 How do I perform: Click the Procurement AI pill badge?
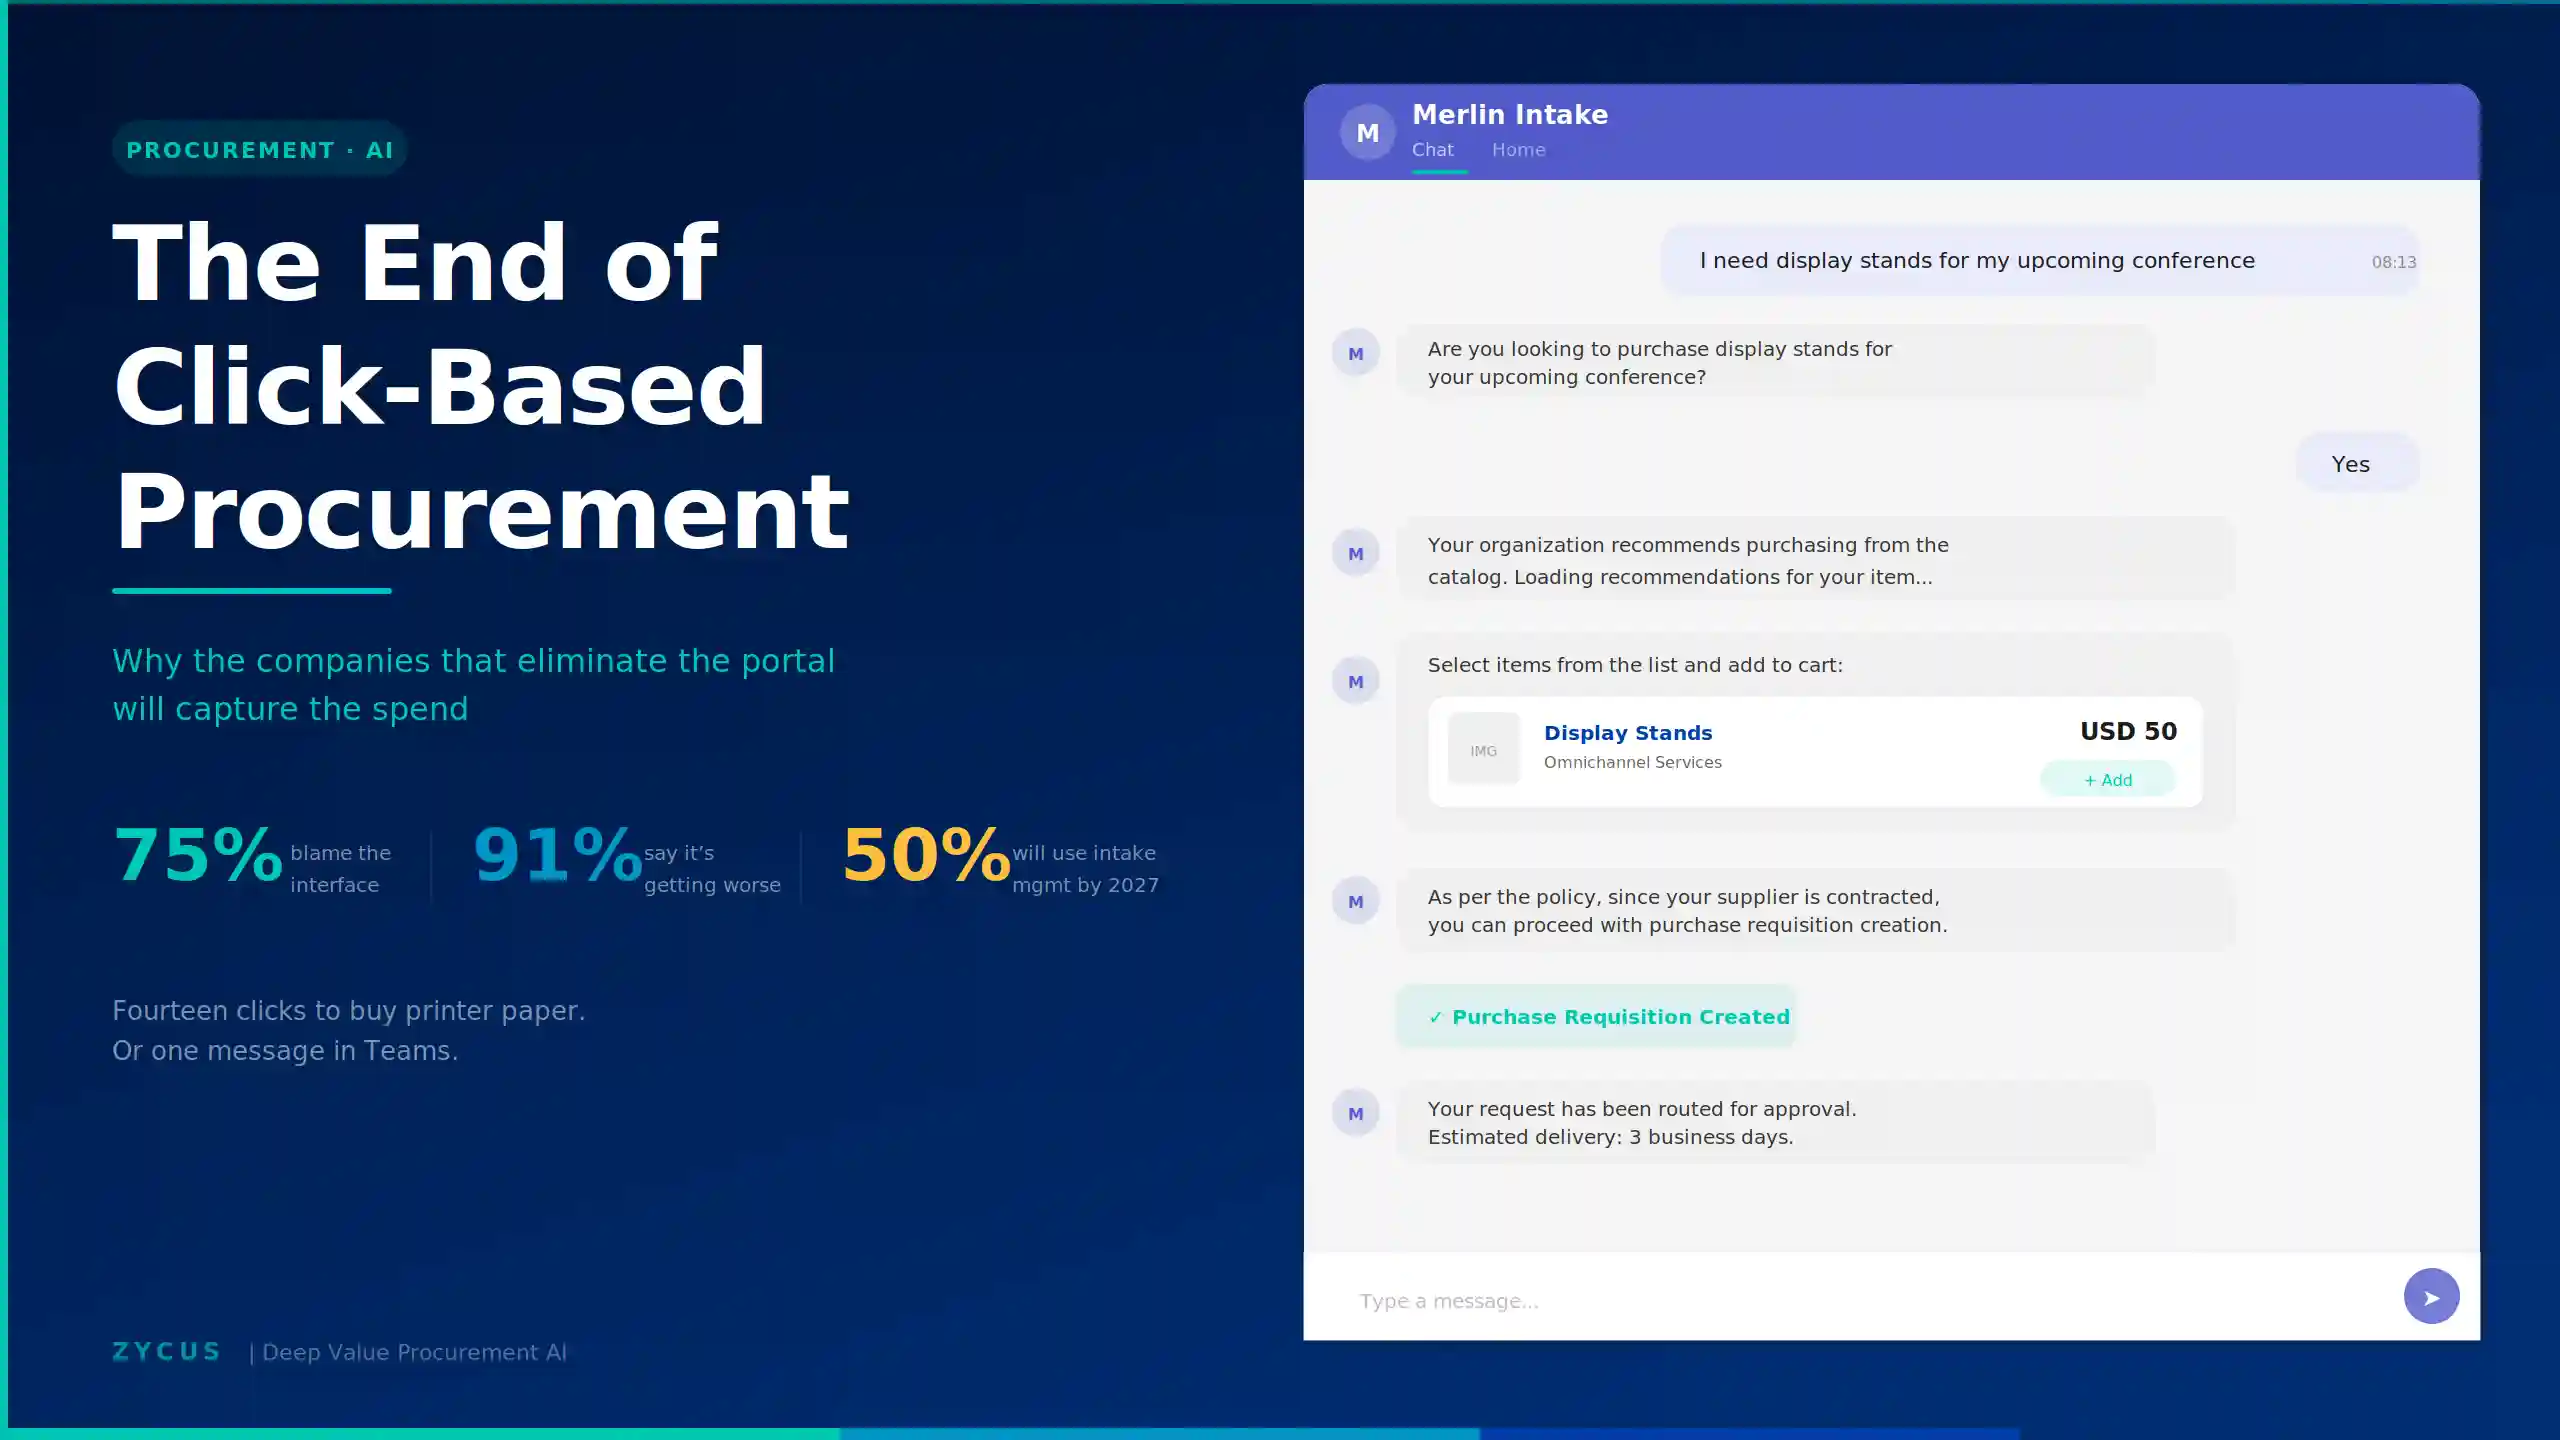coord(259,148)
